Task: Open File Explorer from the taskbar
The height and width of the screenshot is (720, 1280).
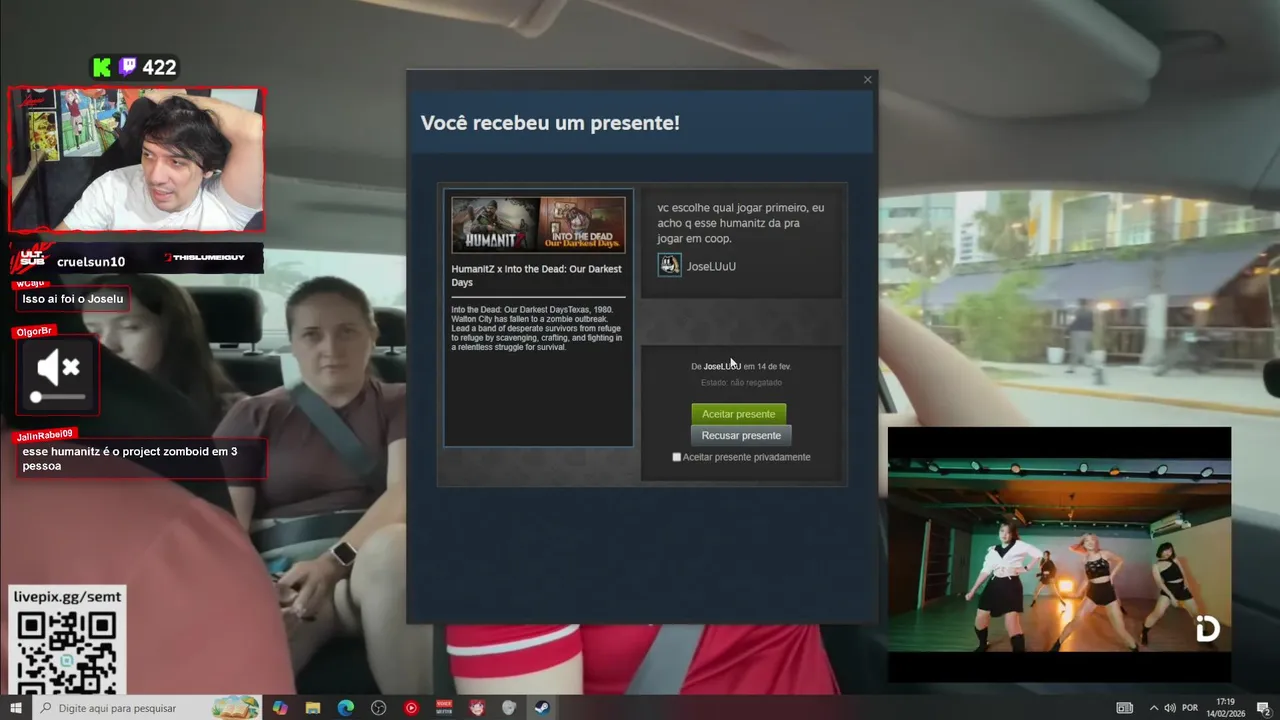Action: click(313, 708)
